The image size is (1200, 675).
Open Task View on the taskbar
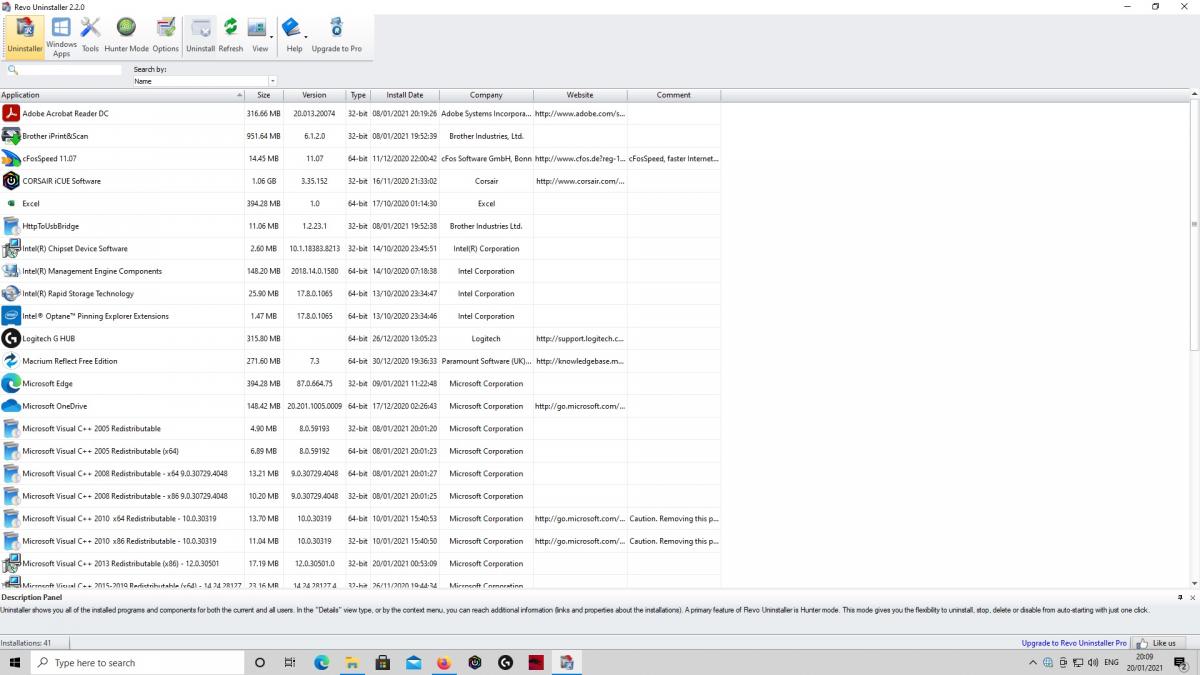tap(290, 662)
